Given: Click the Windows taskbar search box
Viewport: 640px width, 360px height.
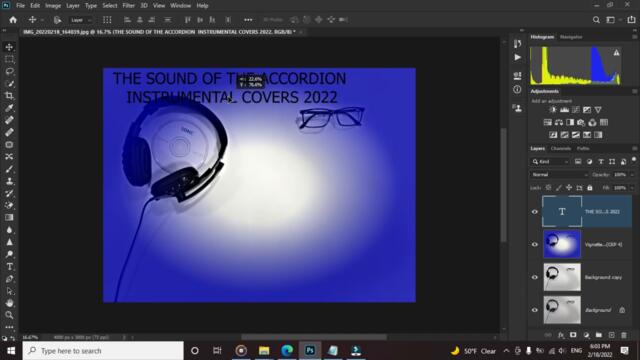Looking at the screenshot, I should [103, 351].
